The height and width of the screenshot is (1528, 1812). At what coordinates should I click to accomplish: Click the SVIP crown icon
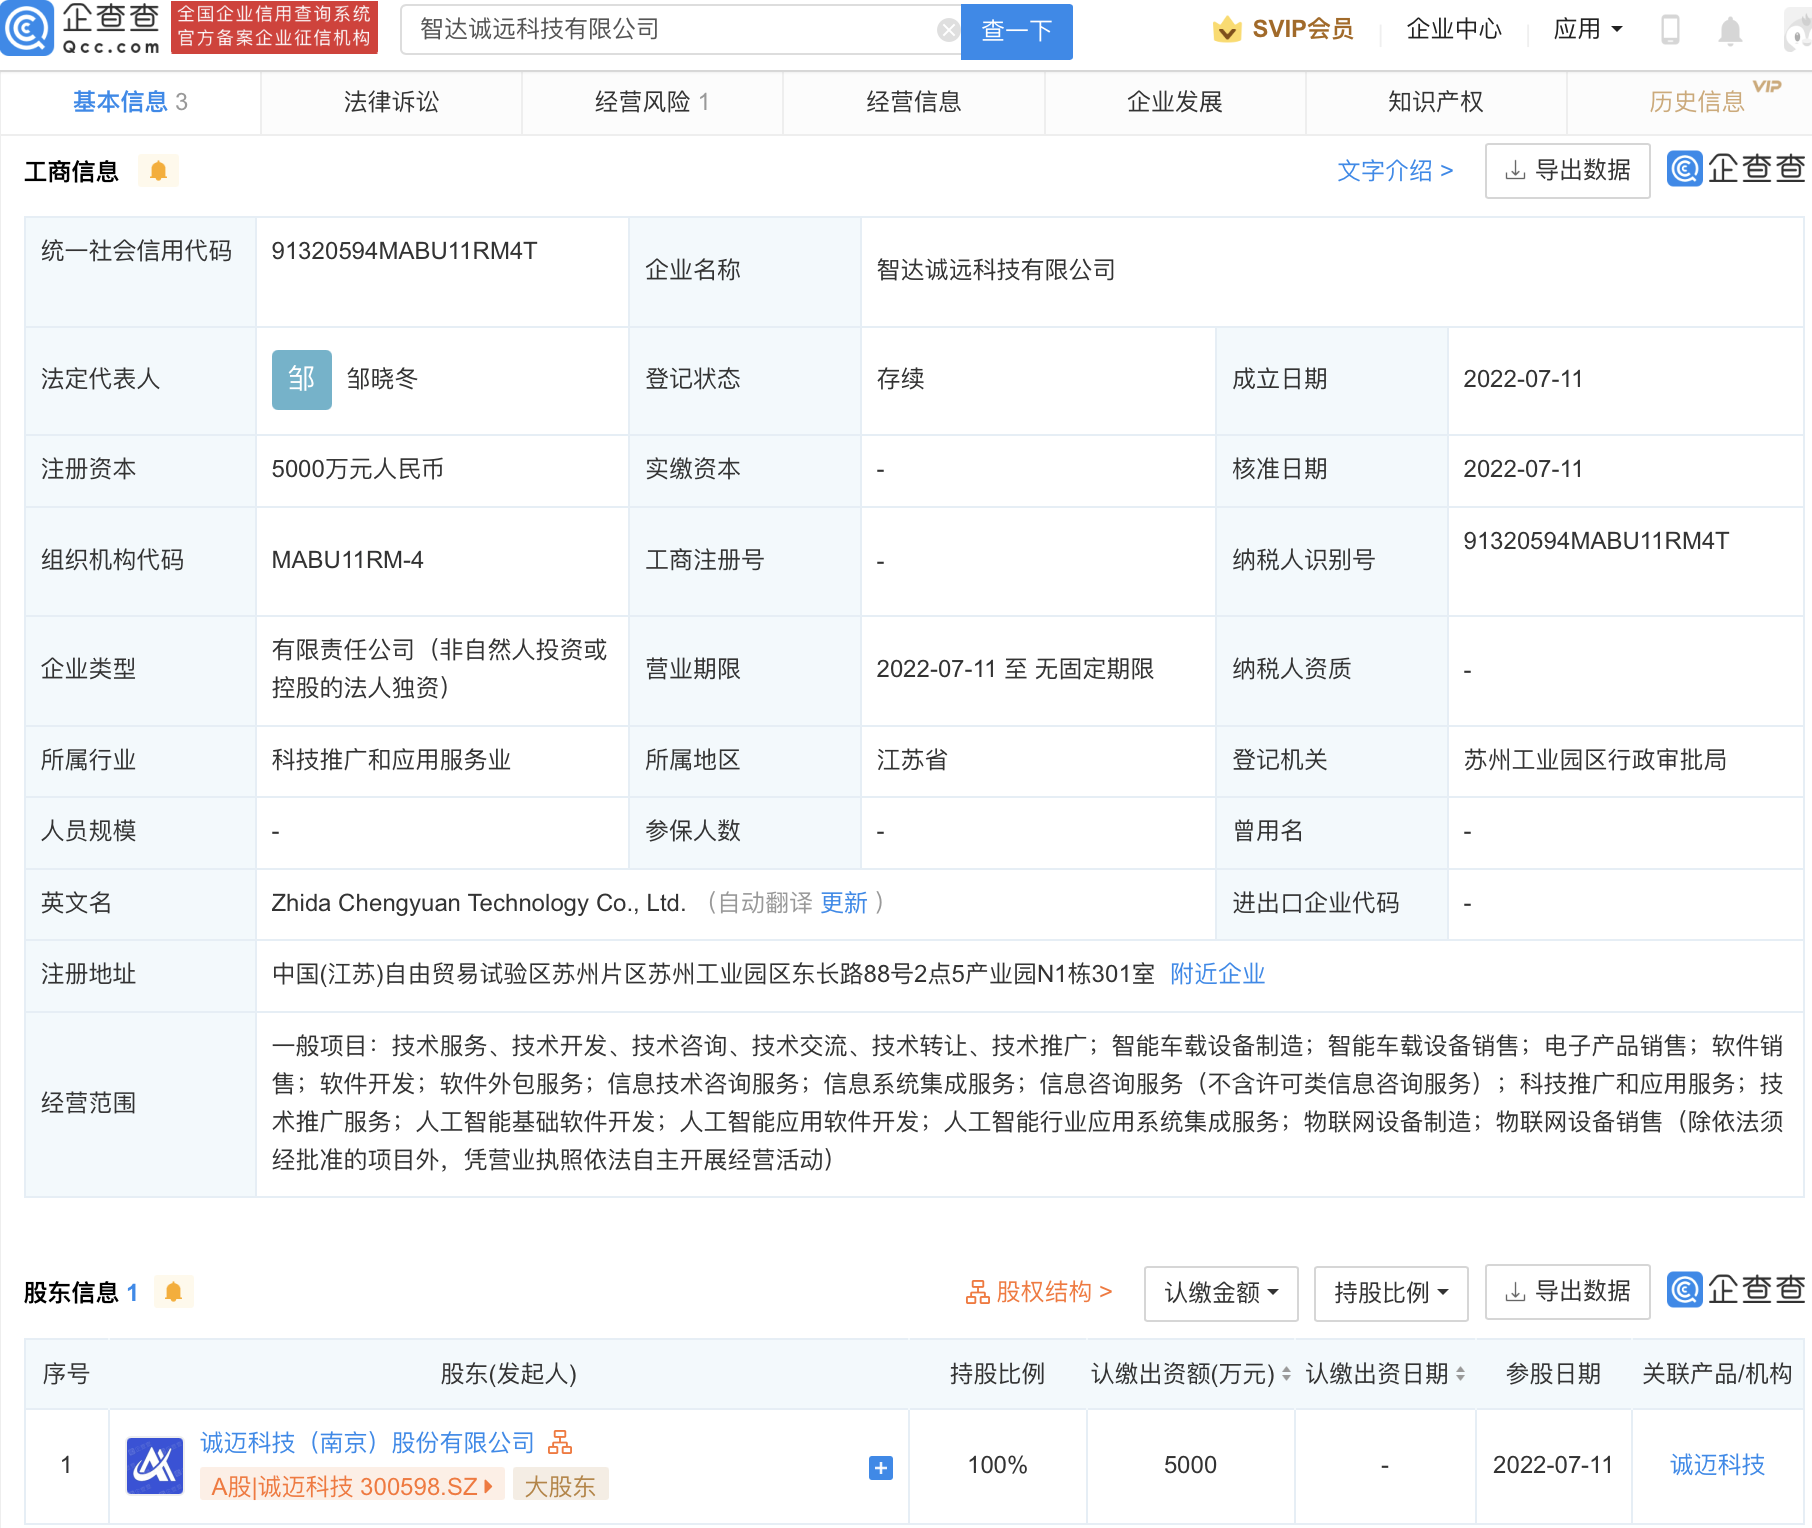click(x=1227, y=30)
